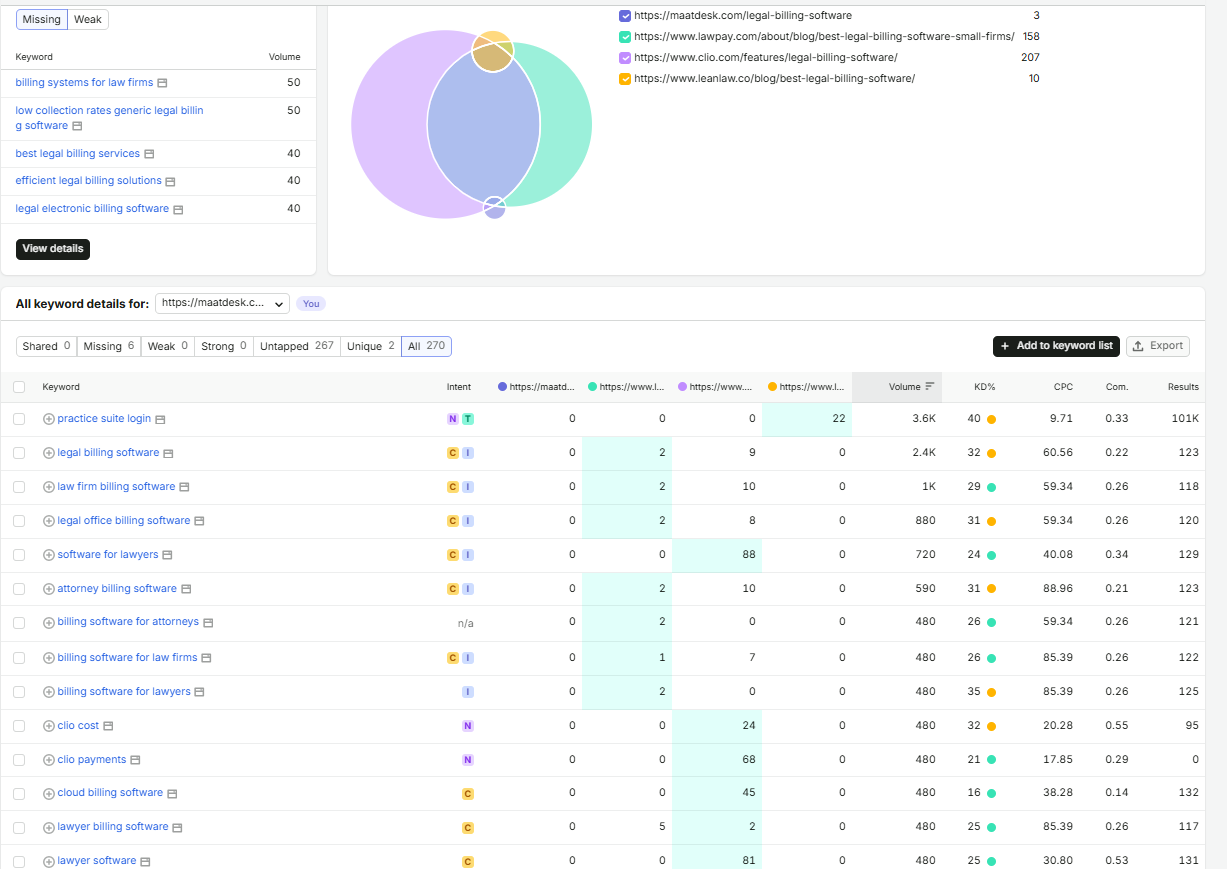1227x869 pixels.
Task: Select the Unique 2 filter tab
Action: pyautogui.click(x=371, y=346)
